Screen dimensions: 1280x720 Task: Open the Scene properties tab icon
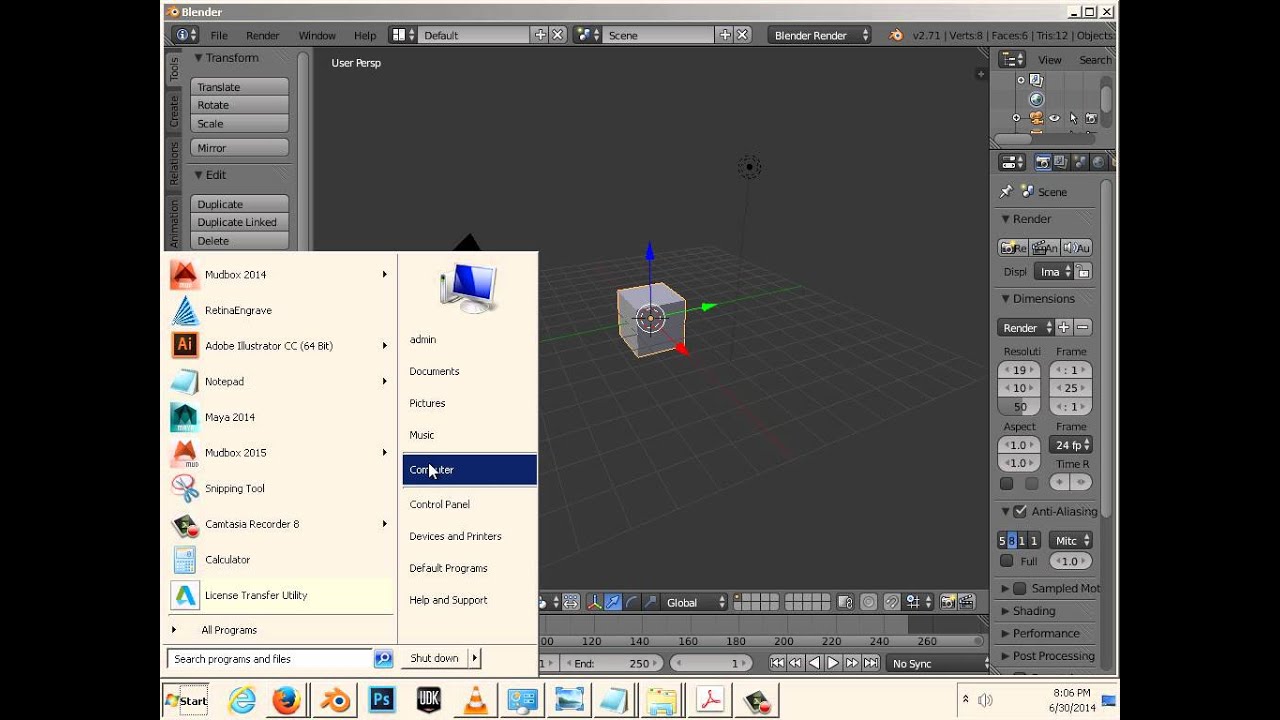point(1079,162)
